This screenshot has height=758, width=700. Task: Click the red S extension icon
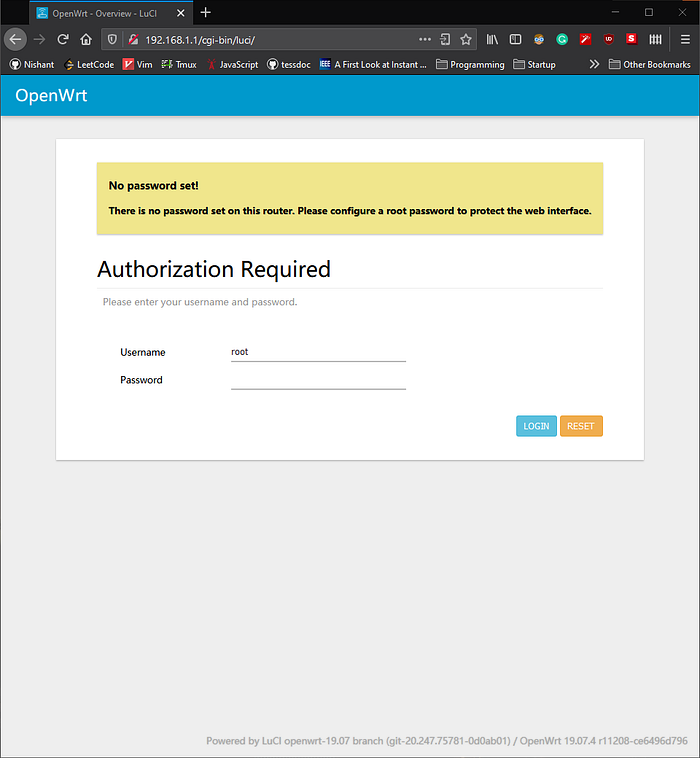click(x=631, y=39)
